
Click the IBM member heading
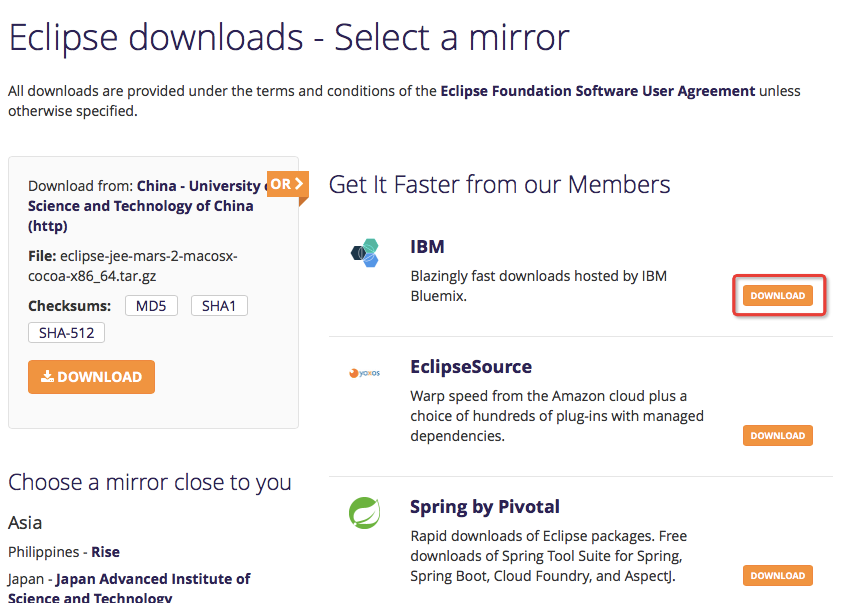point(427,247)
